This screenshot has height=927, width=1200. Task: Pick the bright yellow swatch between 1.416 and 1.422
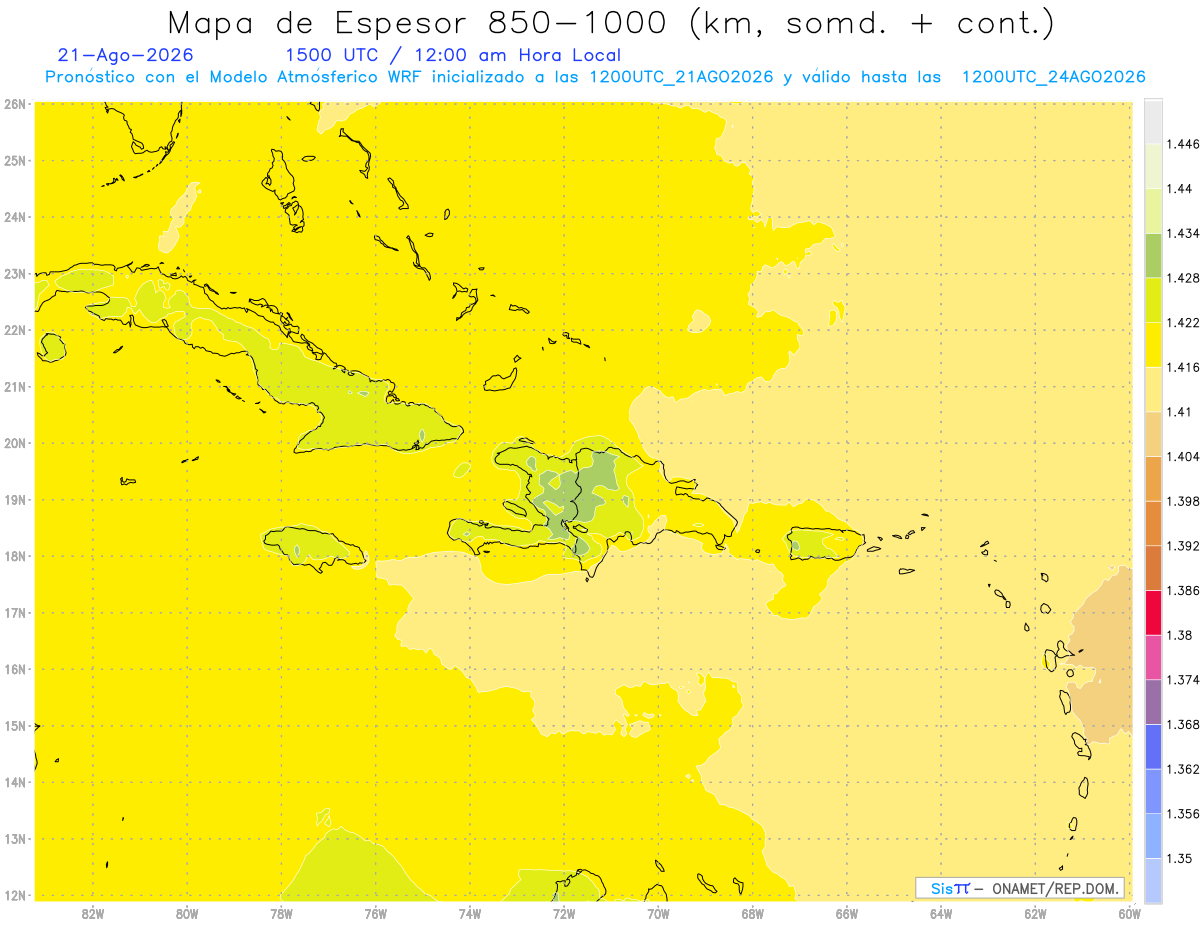(1153, 345)
